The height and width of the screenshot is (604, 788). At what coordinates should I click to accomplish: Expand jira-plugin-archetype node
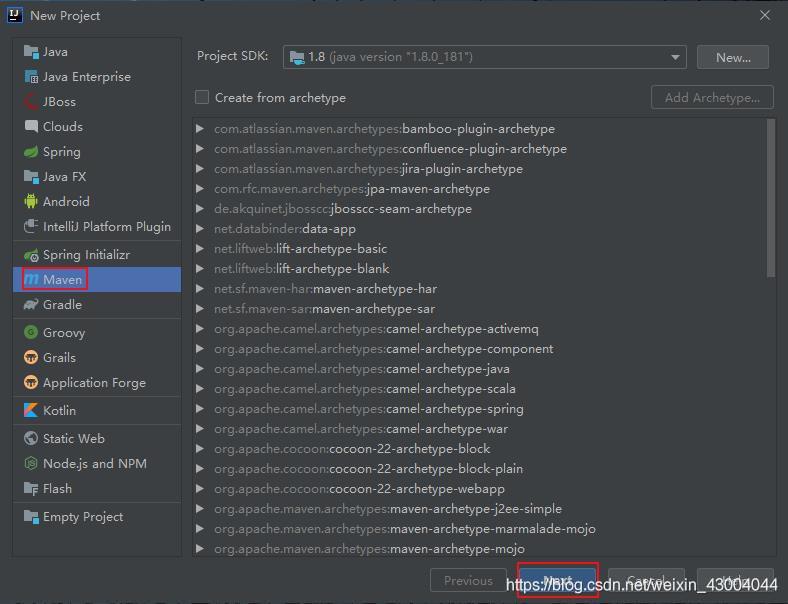(x=200, y=169)
